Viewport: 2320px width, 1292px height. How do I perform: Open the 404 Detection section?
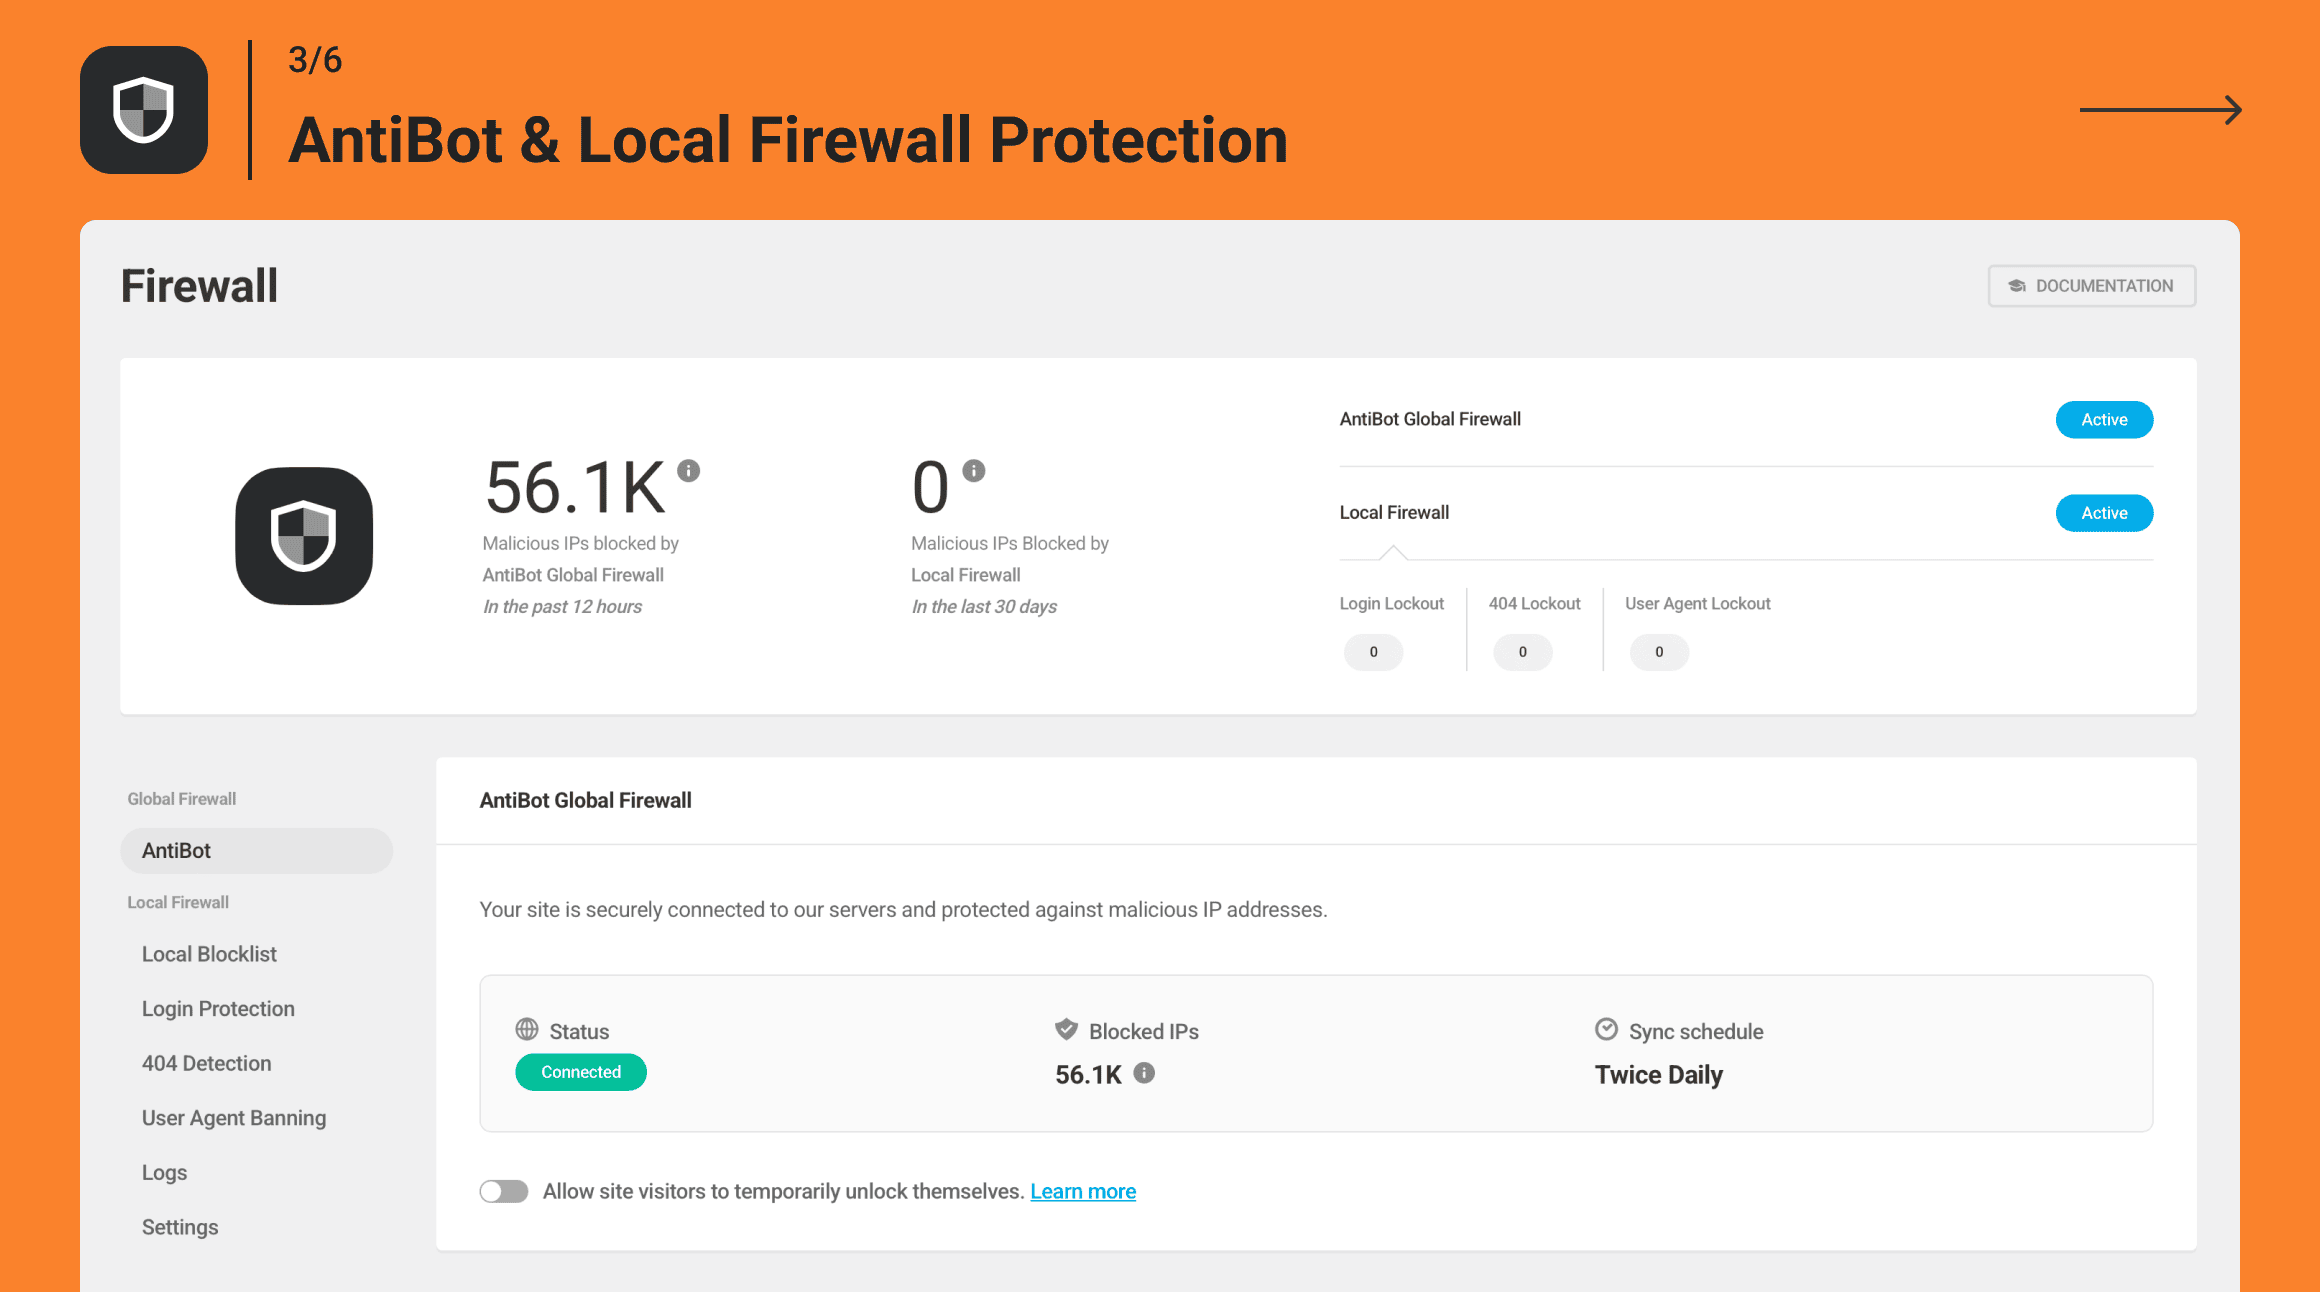(207, 1063)
